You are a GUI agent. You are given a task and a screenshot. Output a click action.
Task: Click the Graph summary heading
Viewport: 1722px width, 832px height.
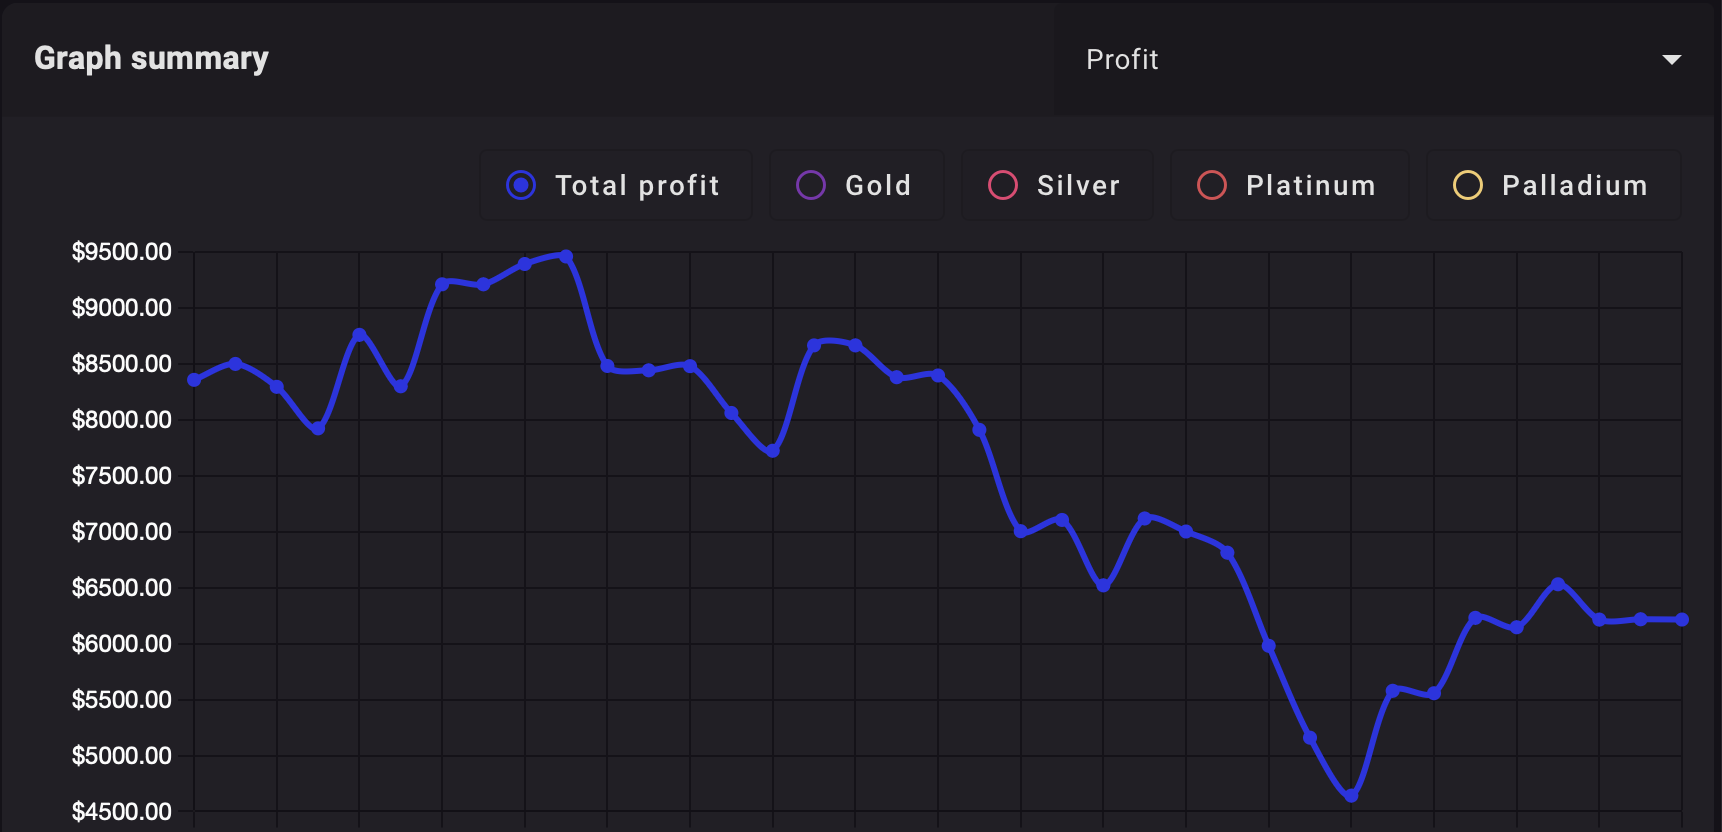coord(151,58)
